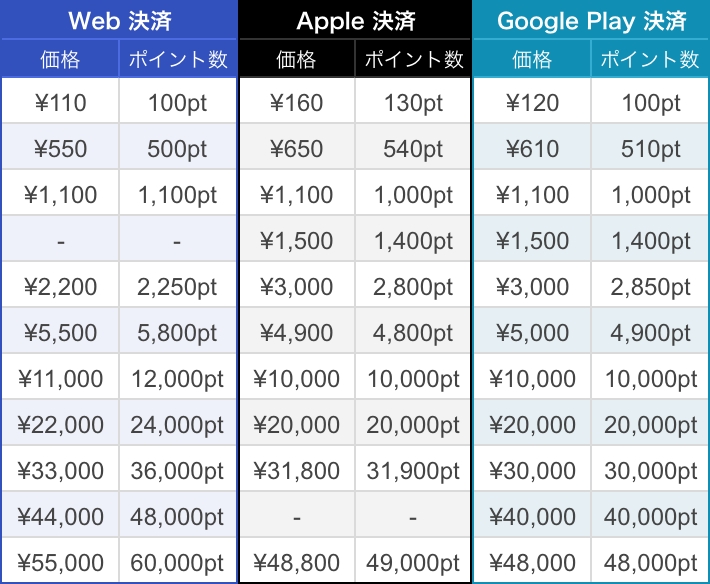
Task: Select the Apple 49,000pt cell
Action: tap(413, 560)
